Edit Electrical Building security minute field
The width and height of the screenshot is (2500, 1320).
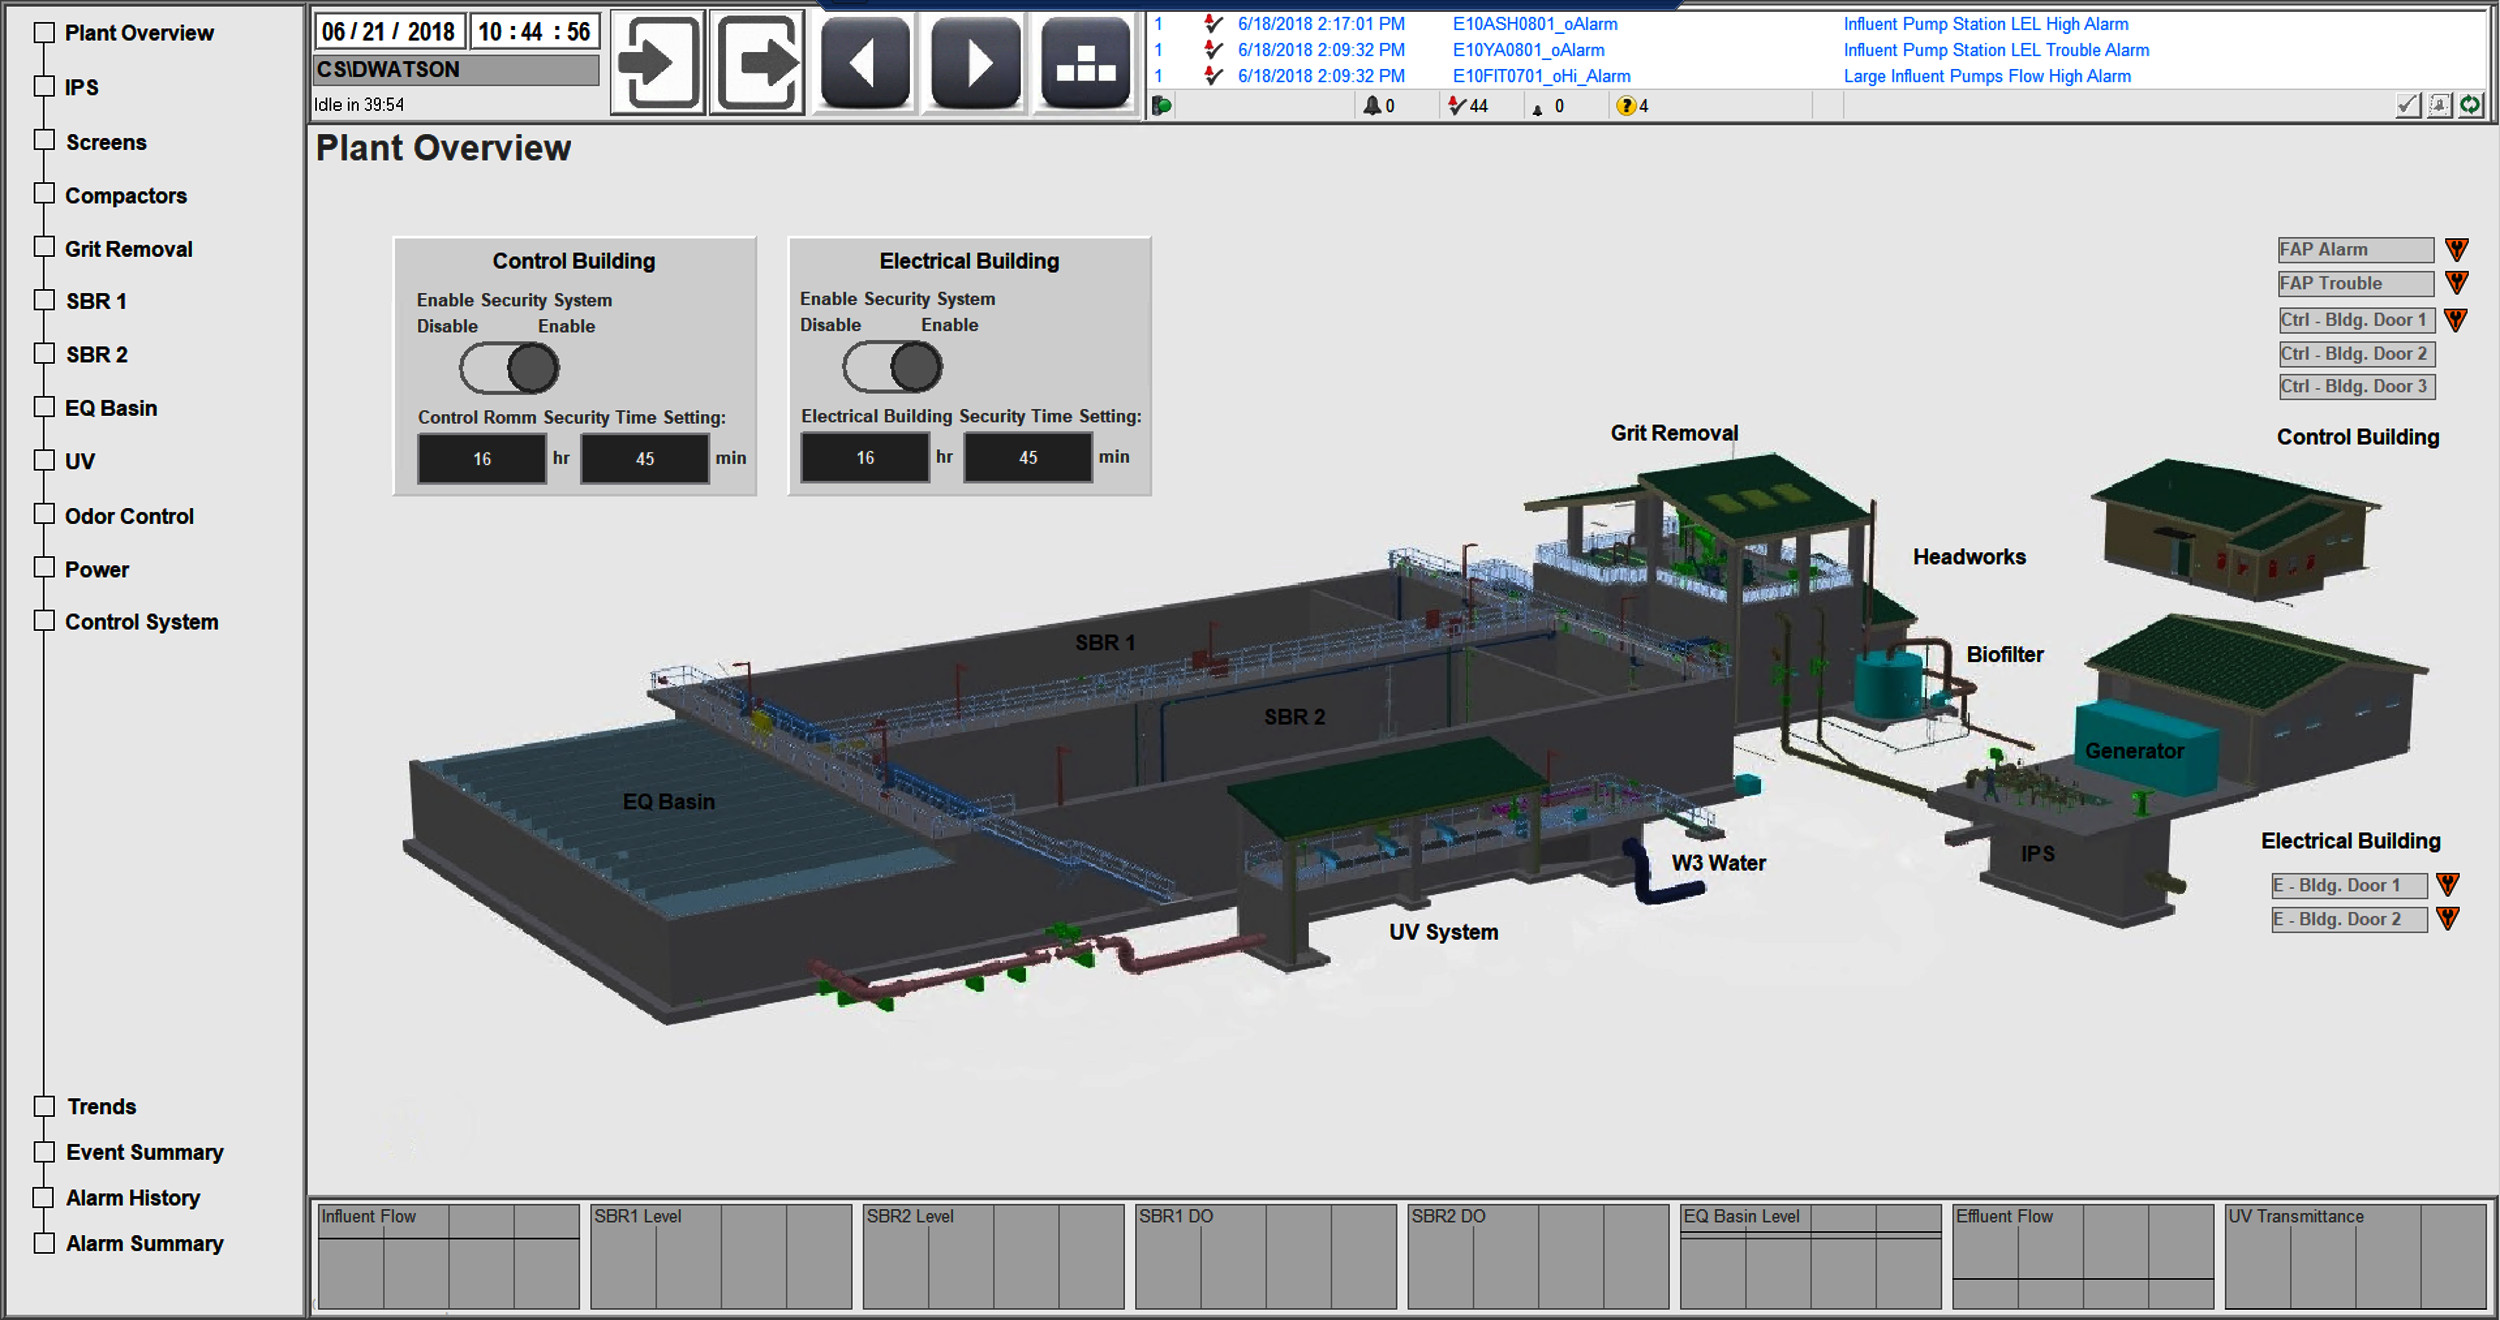tap(1028, 458)
